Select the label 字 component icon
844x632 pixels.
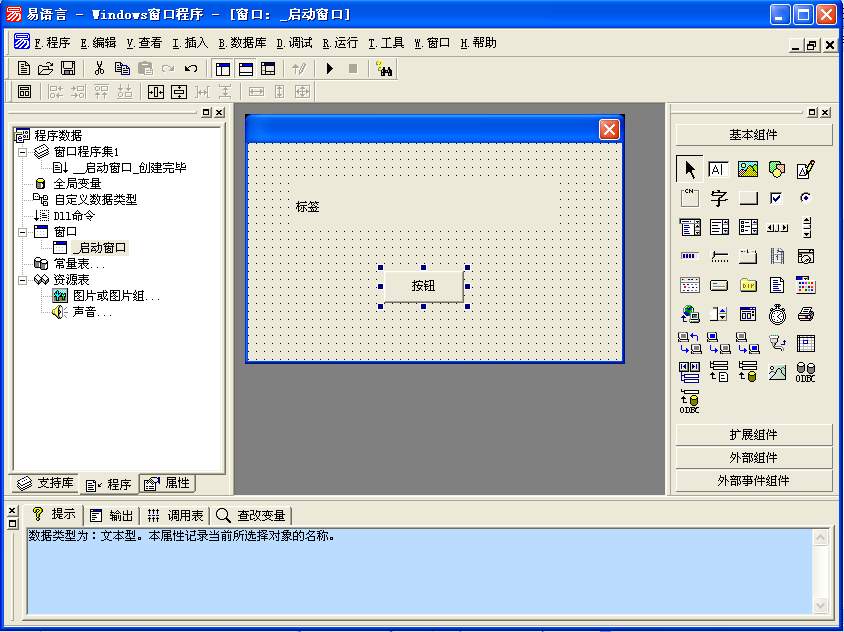[x=719, y=198]
